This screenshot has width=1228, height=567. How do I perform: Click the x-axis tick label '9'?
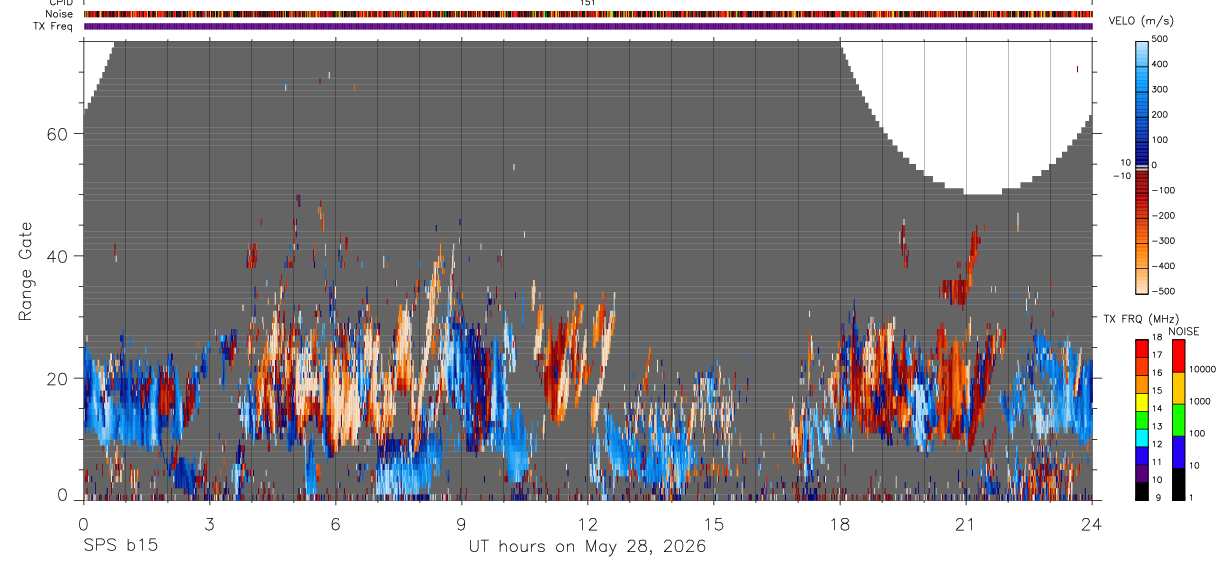point(462,524)
